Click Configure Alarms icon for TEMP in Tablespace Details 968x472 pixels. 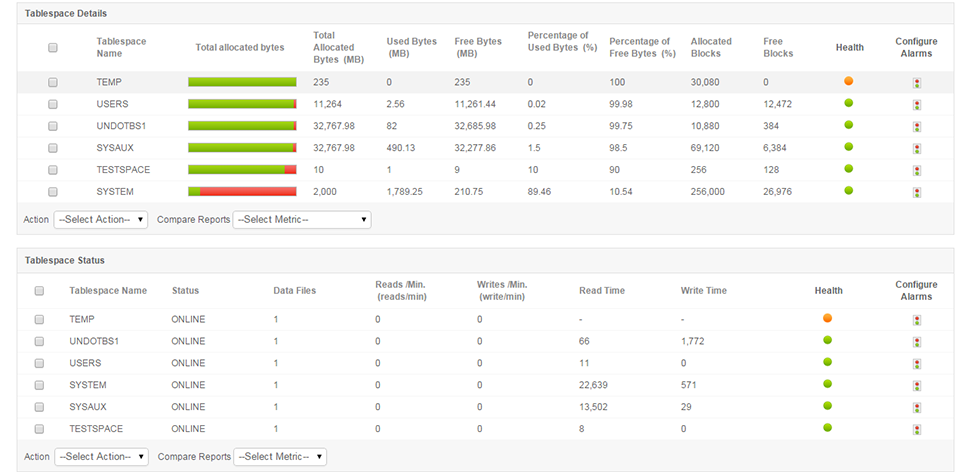917,83
